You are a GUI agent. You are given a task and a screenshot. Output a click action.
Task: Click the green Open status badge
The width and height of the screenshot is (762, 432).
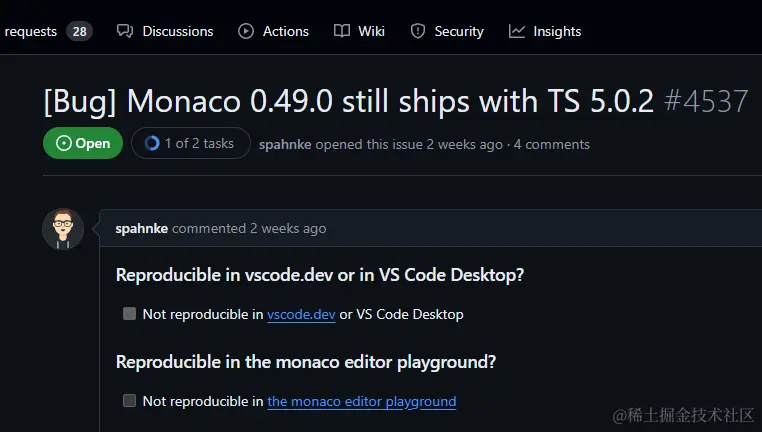(x=83, y=143)
